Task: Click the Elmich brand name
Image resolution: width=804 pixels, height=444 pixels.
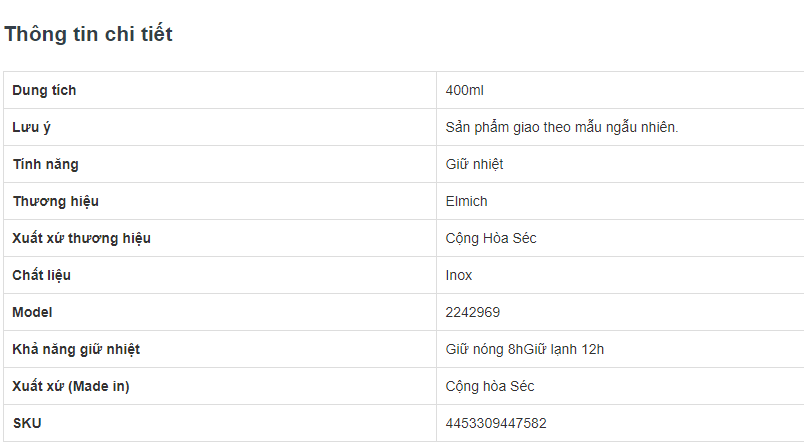Action: click(467, 202)
